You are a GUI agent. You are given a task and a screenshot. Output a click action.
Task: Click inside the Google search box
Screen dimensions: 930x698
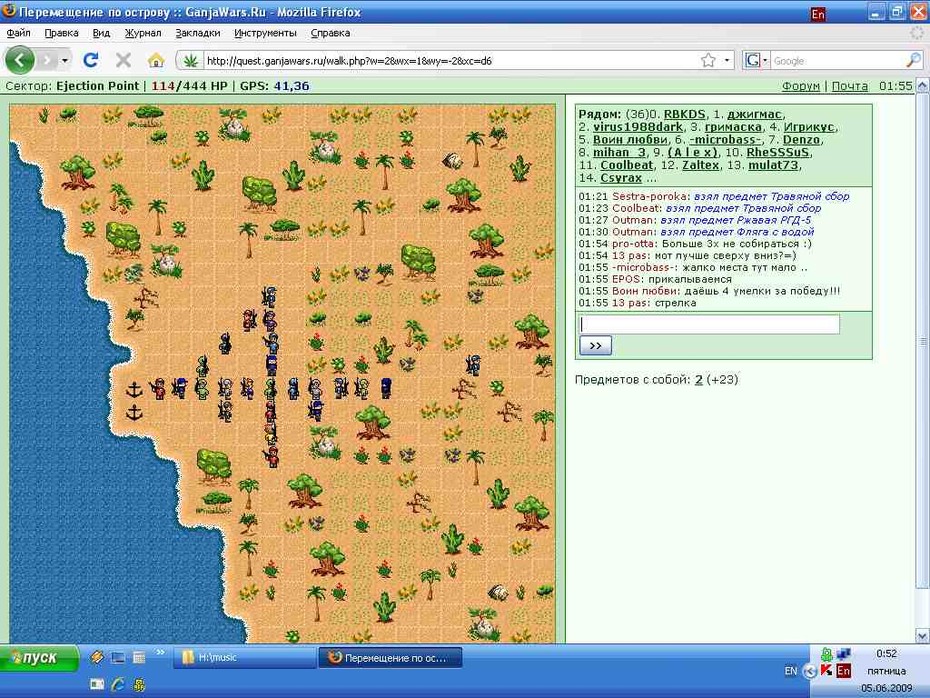[837, 60]
